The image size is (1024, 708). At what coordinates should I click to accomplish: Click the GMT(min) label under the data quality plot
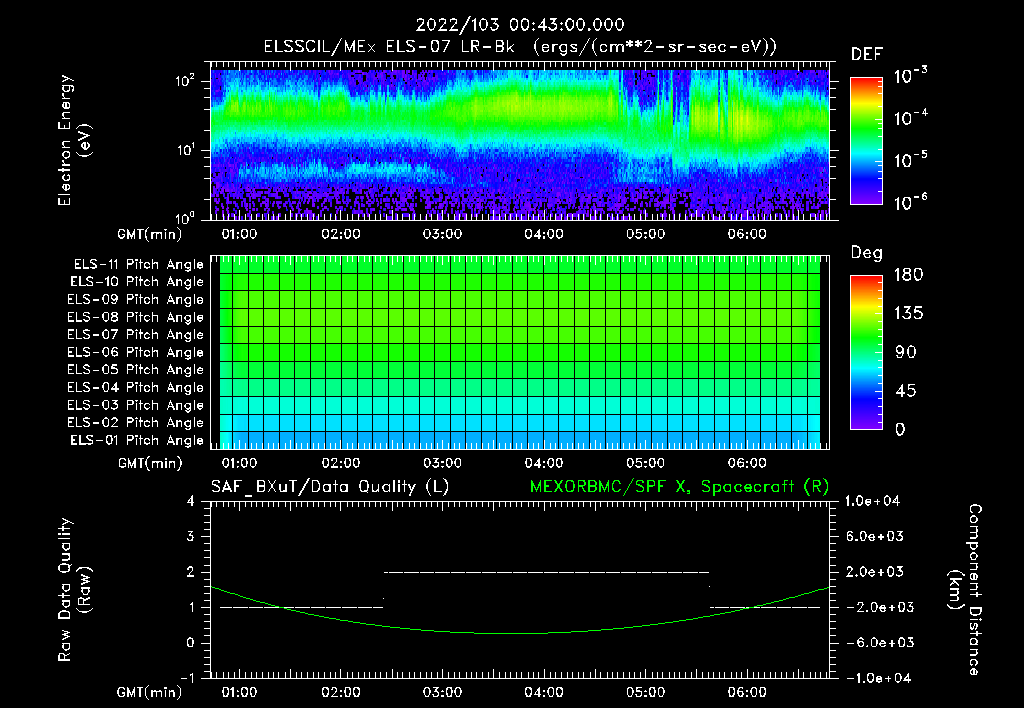[x=150, y=693]
